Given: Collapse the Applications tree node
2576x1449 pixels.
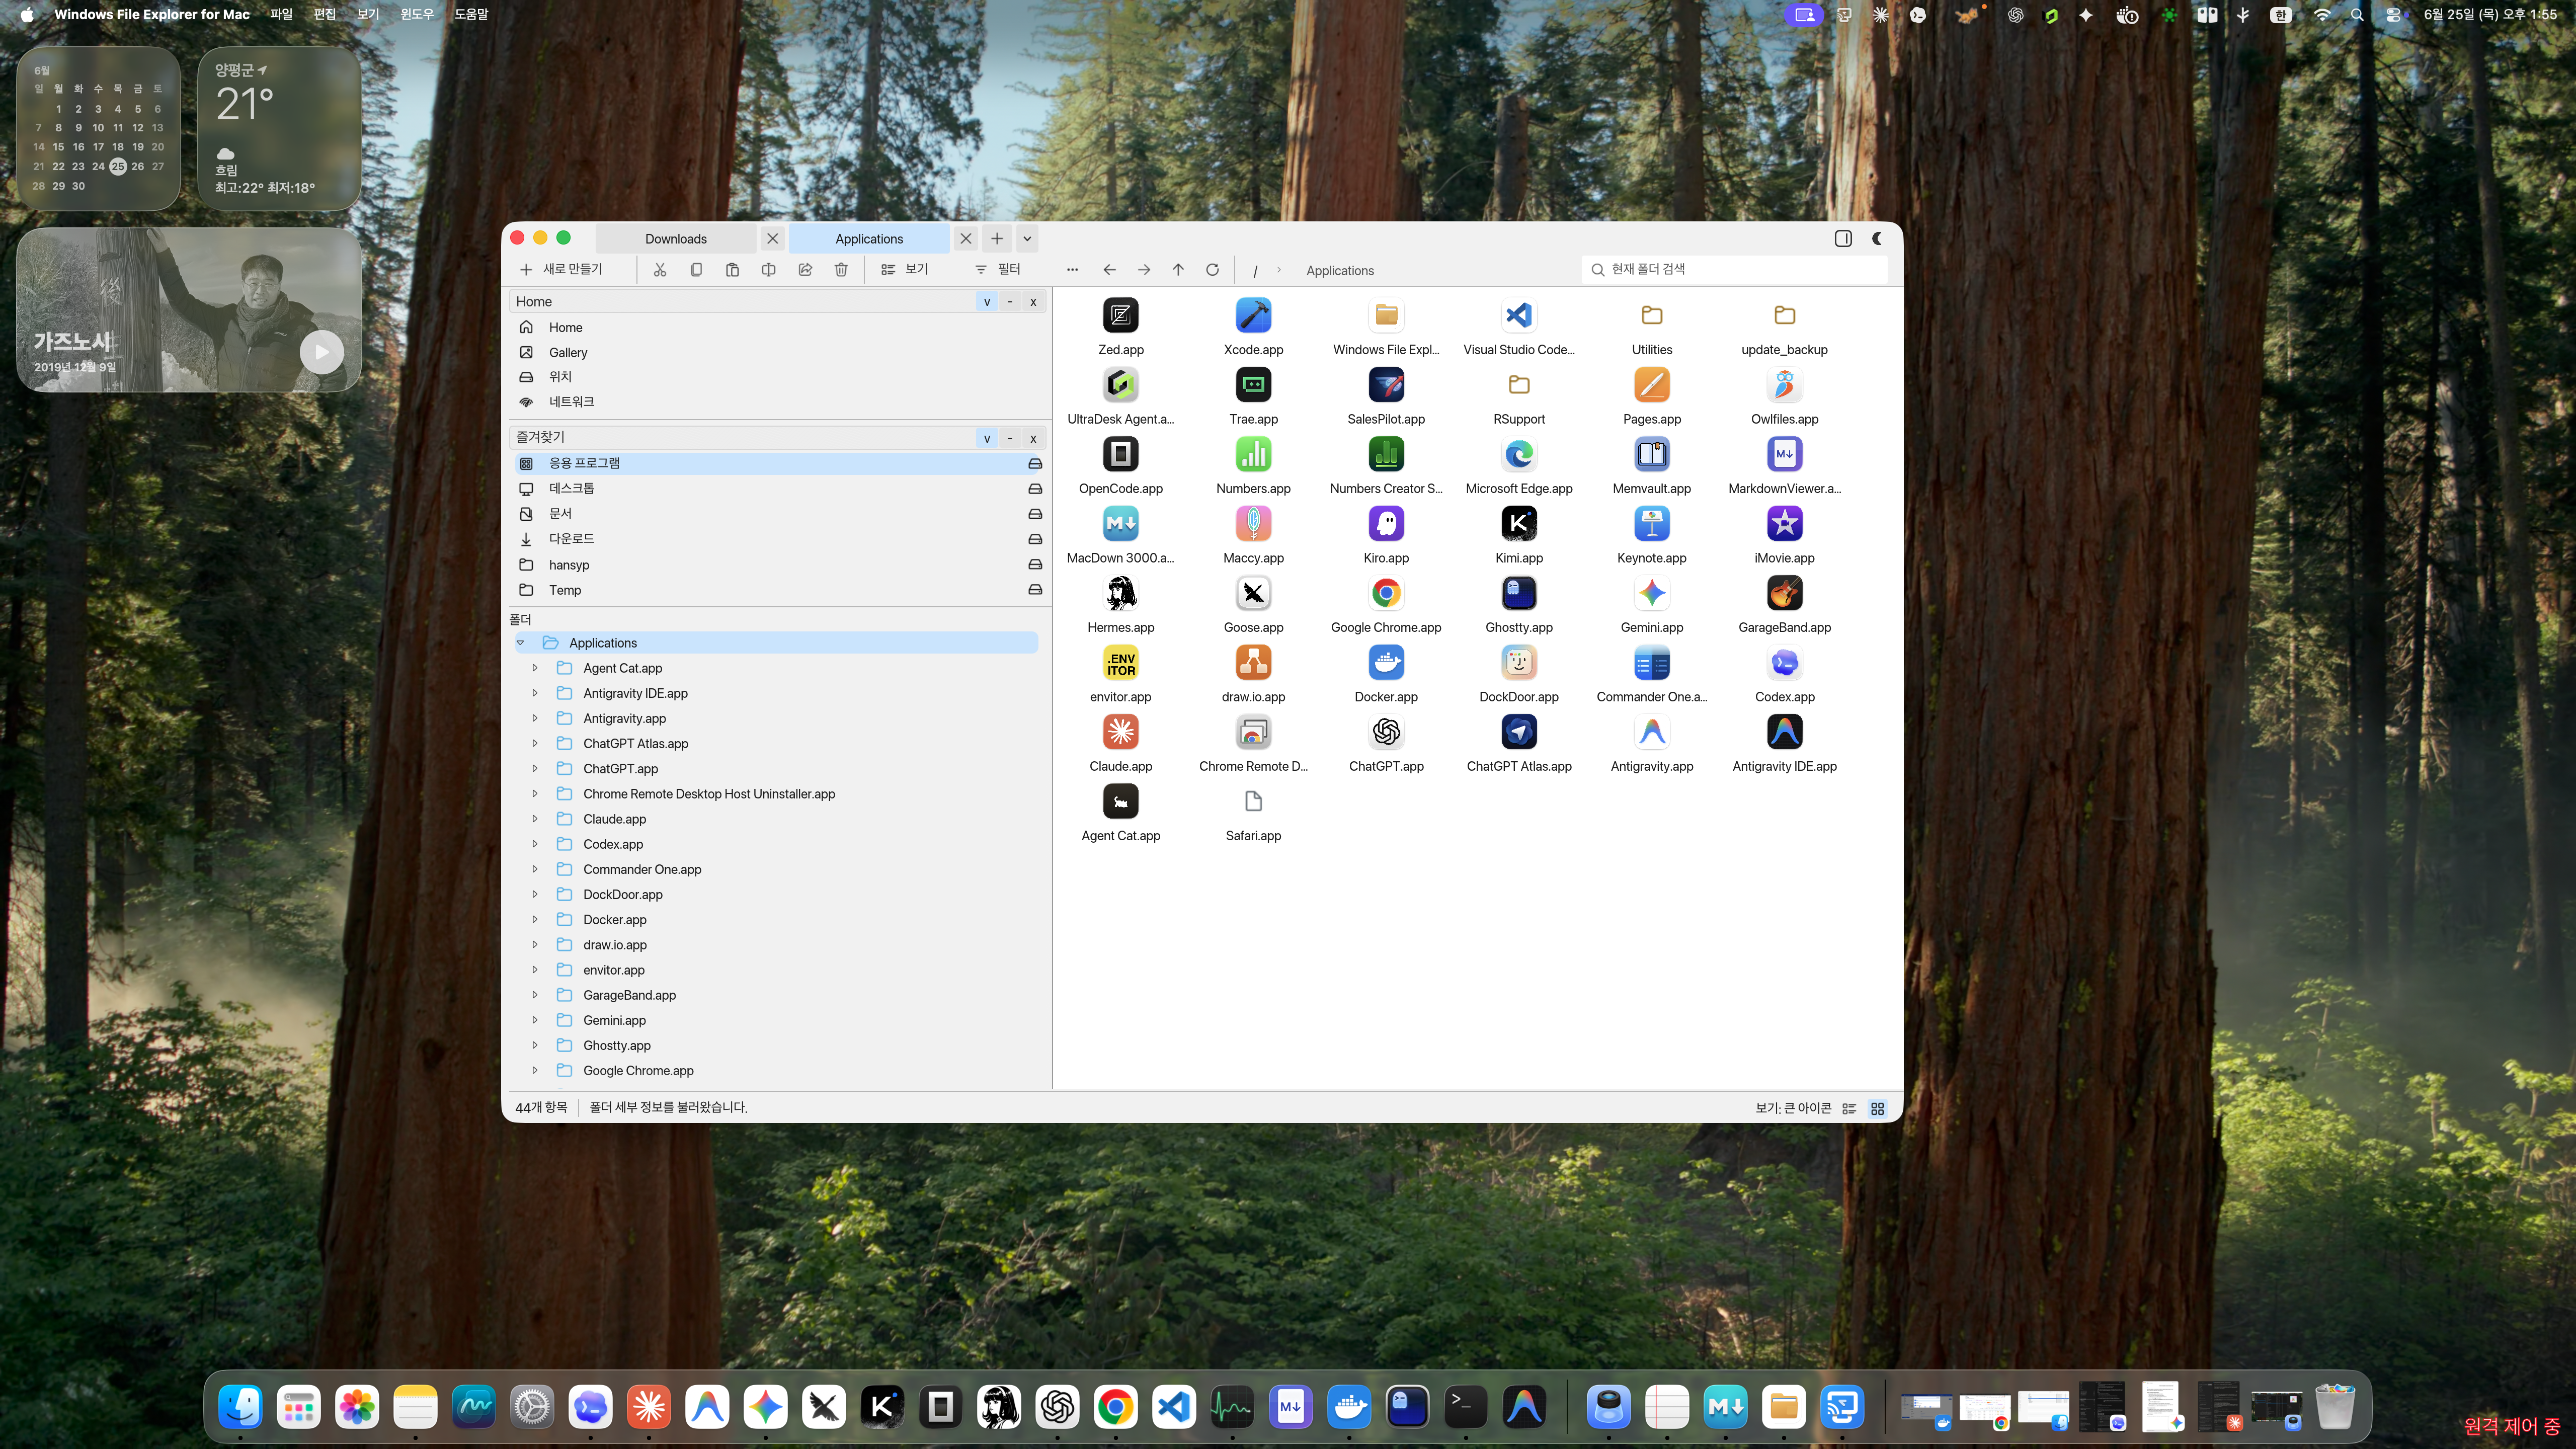Looking at the screenshot, I should (520, 643).
